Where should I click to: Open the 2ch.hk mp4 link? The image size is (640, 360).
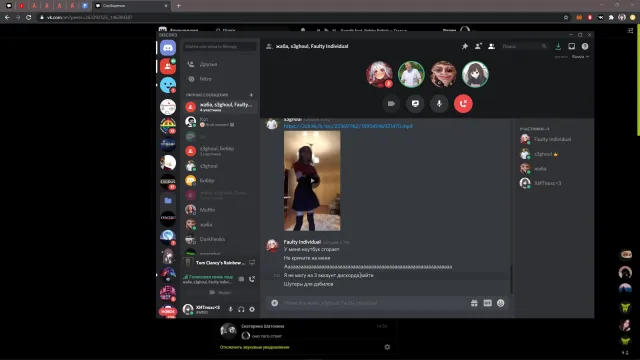click(x=348, y=126)
